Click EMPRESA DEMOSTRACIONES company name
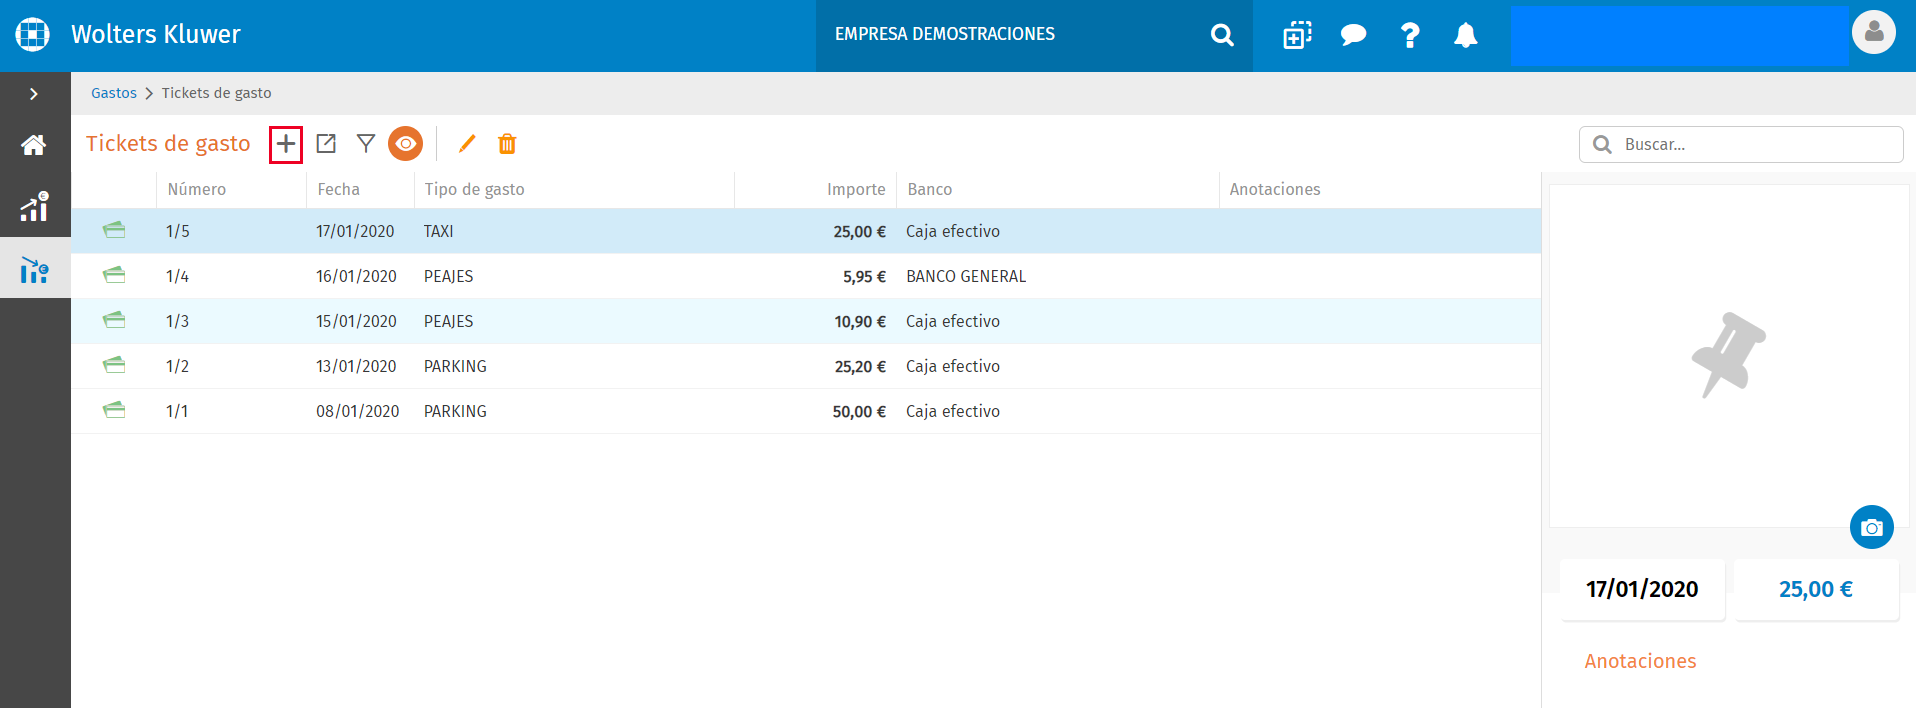Screen dimensions: 1916x708 click(x=945, y=34)
